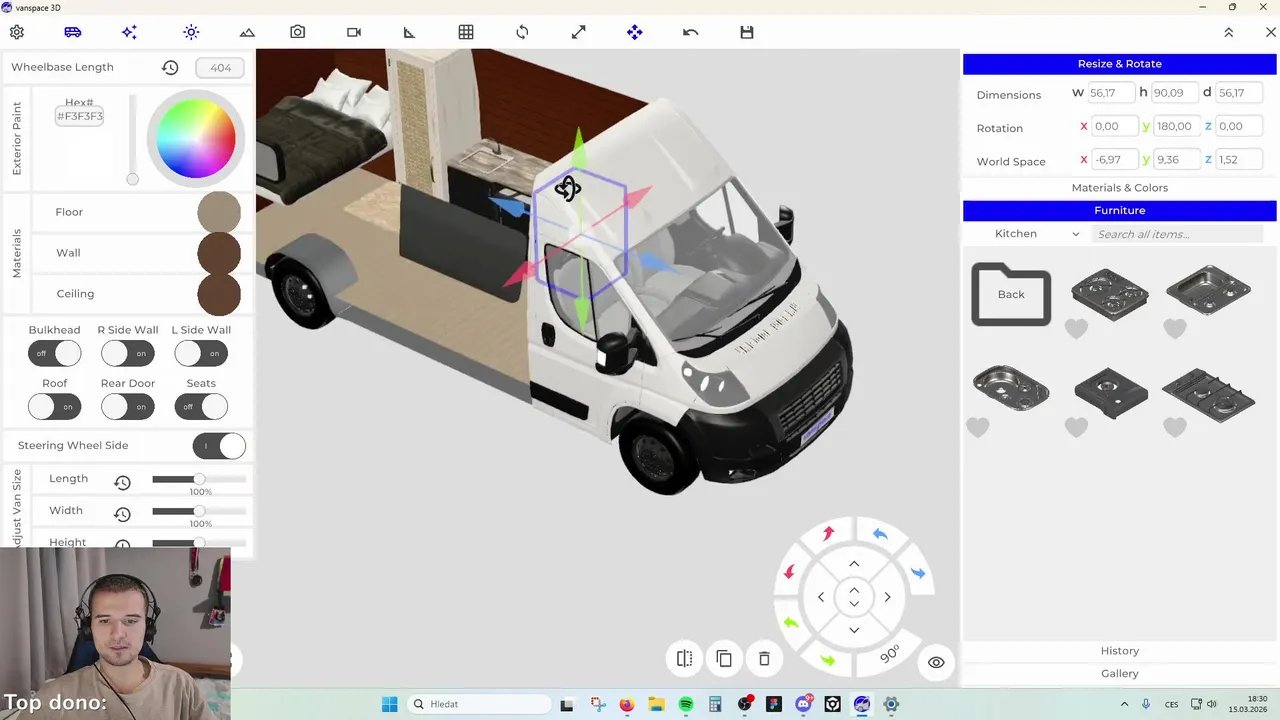This screenshot has width=1280, height=720.
Task: Click the bottom green rotation arrow
Action: [x=828, y=660]
